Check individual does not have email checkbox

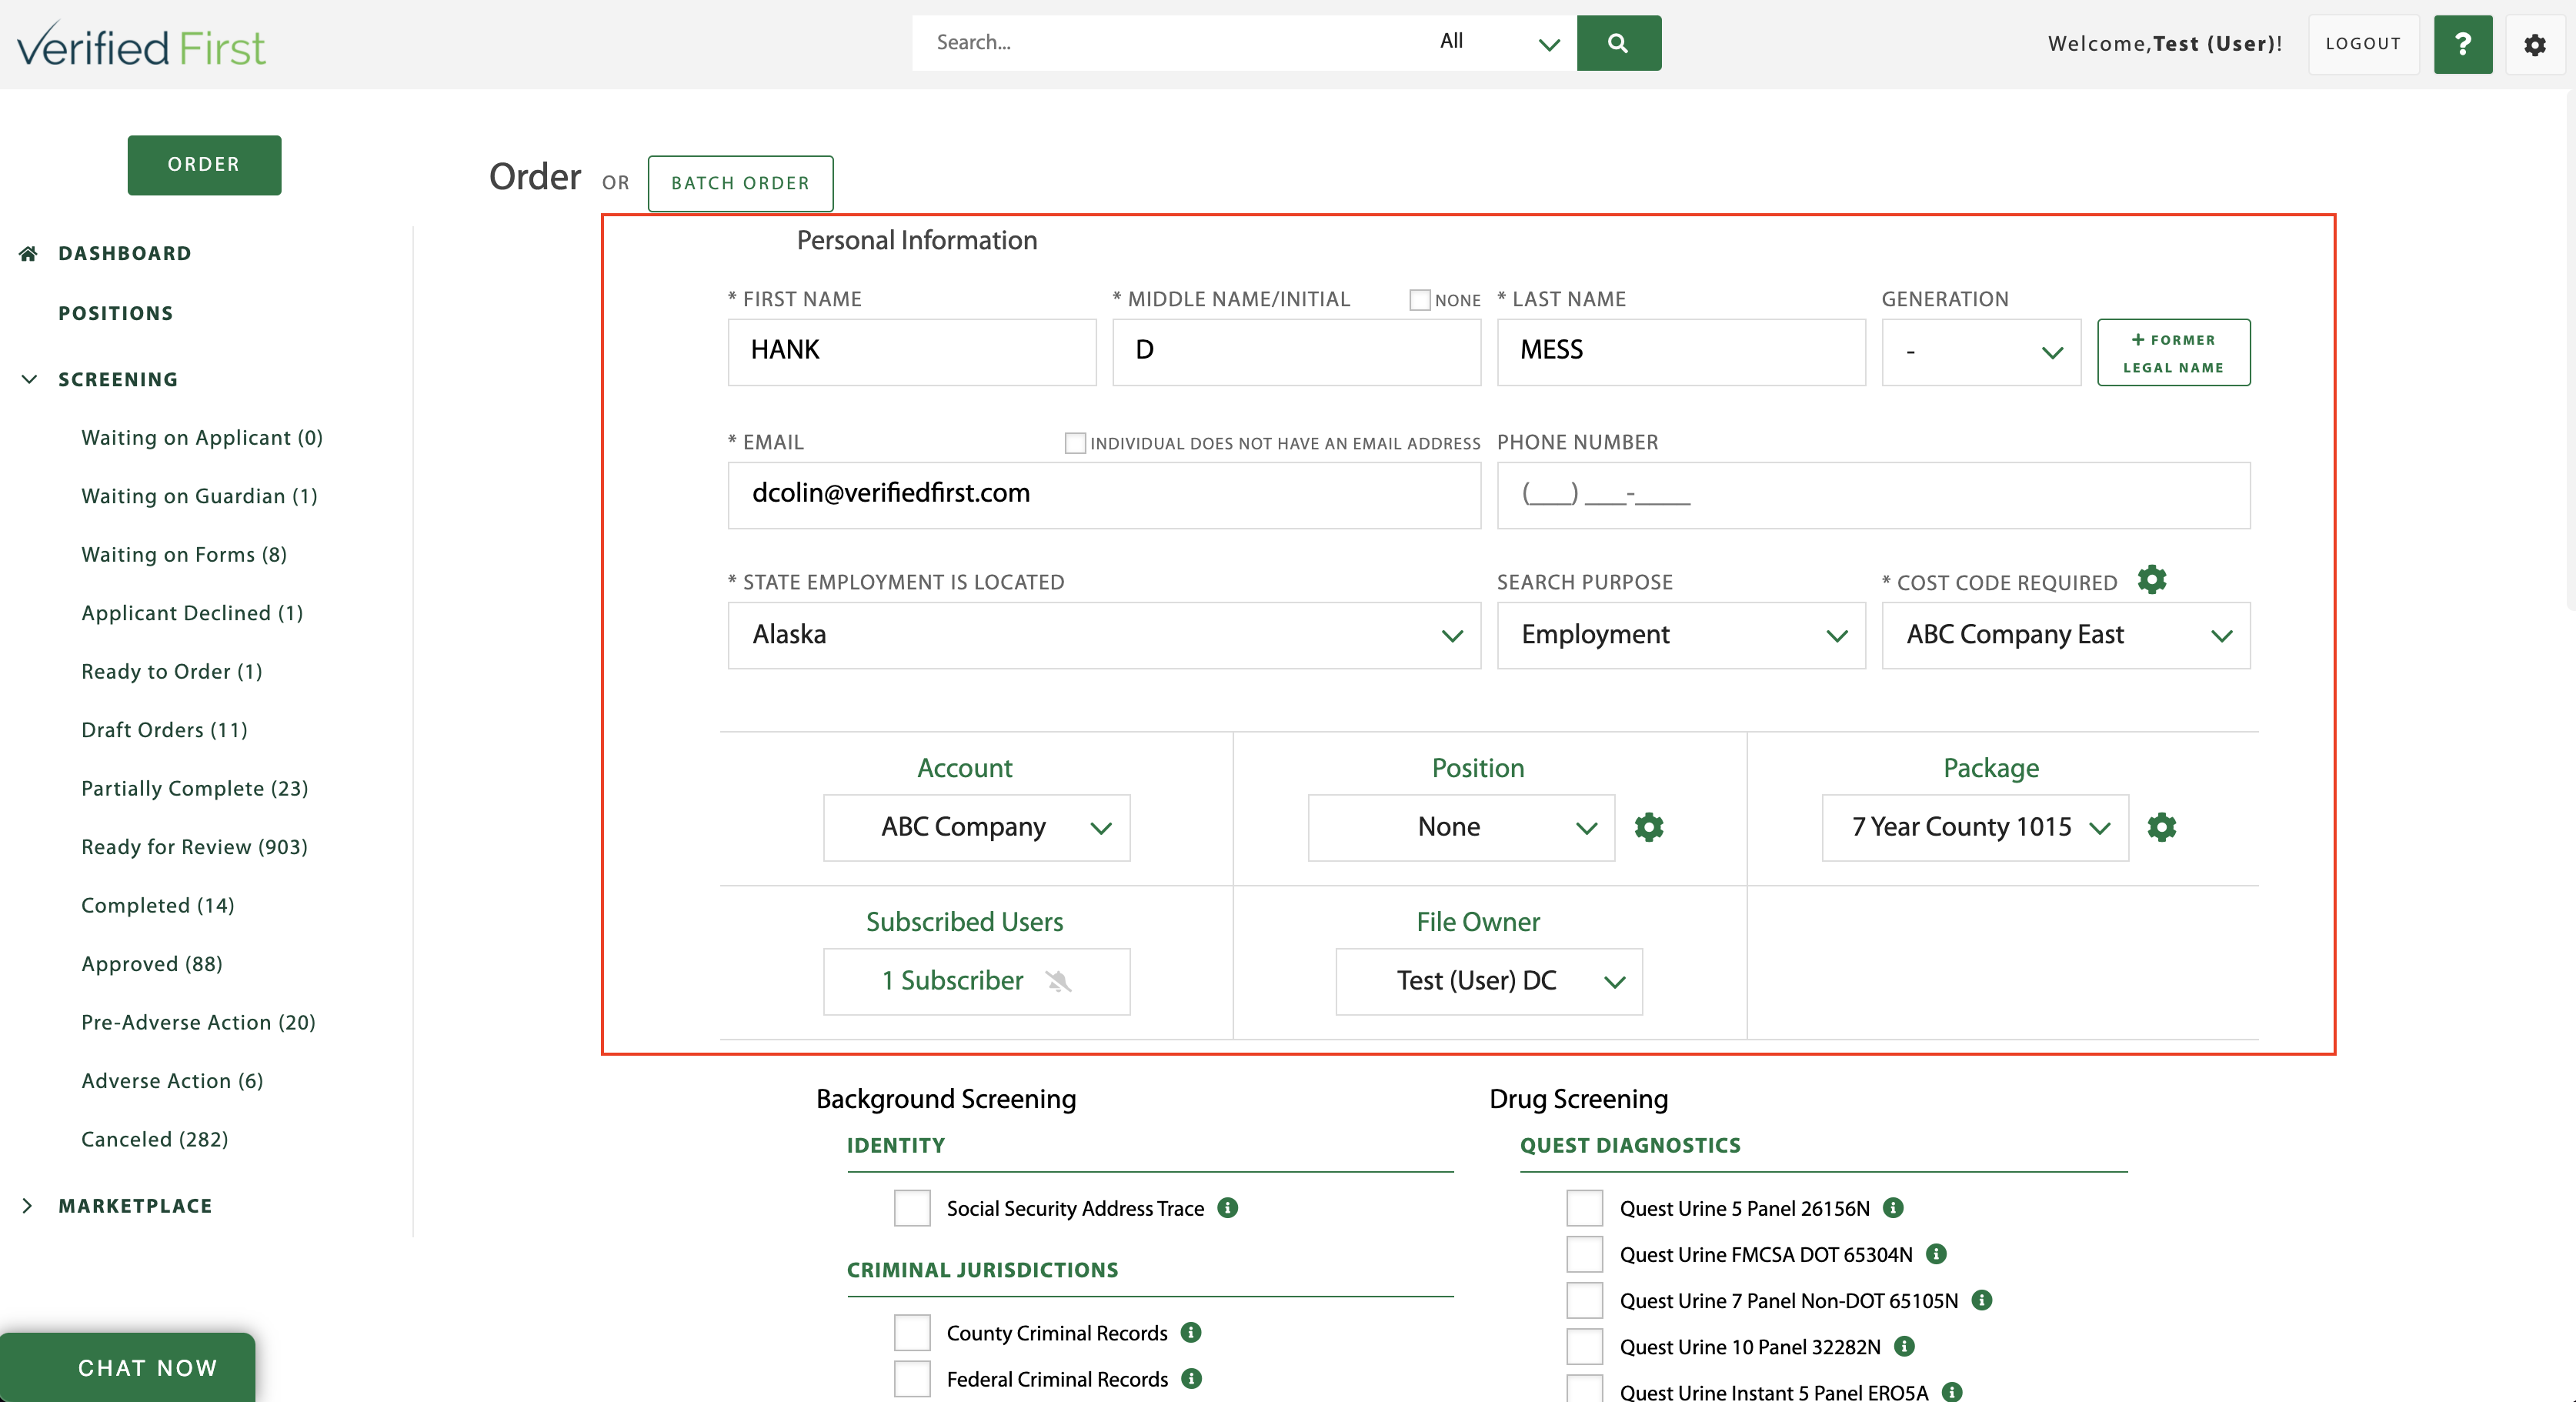coord(1075,443)
